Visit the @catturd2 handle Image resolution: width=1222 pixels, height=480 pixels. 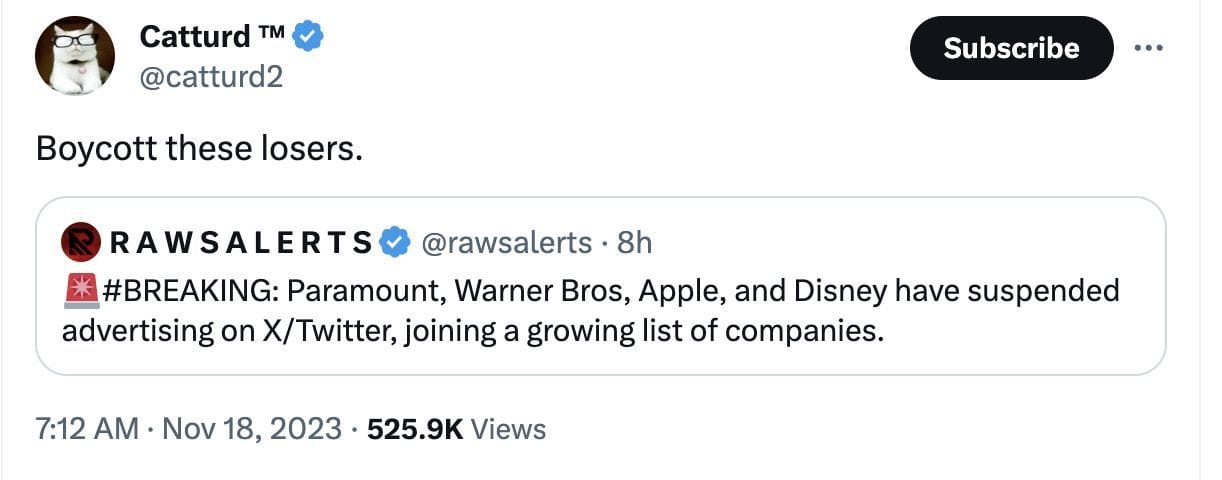pos(210,74)
